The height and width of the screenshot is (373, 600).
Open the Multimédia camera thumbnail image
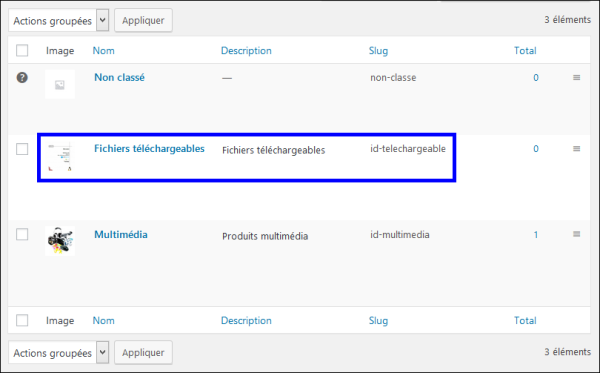click(60, 241)
